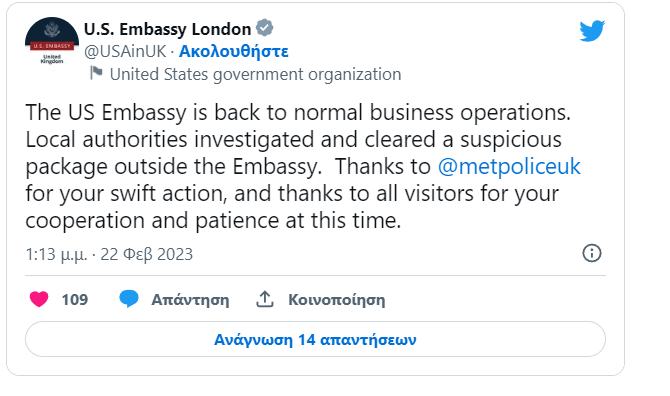
Task: Follow via the Ακολουθήστε link
Action: point(234,51)
